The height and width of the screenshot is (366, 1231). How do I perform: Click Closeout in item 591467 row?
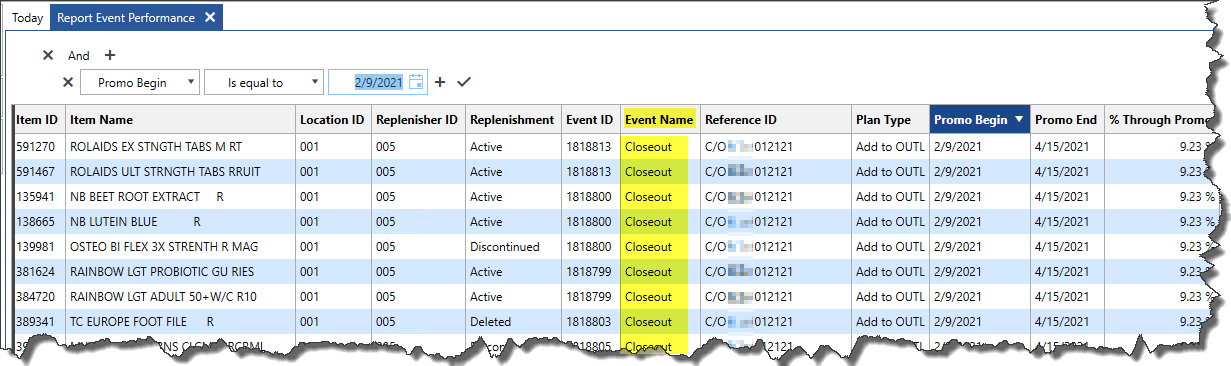click(660, 172)
